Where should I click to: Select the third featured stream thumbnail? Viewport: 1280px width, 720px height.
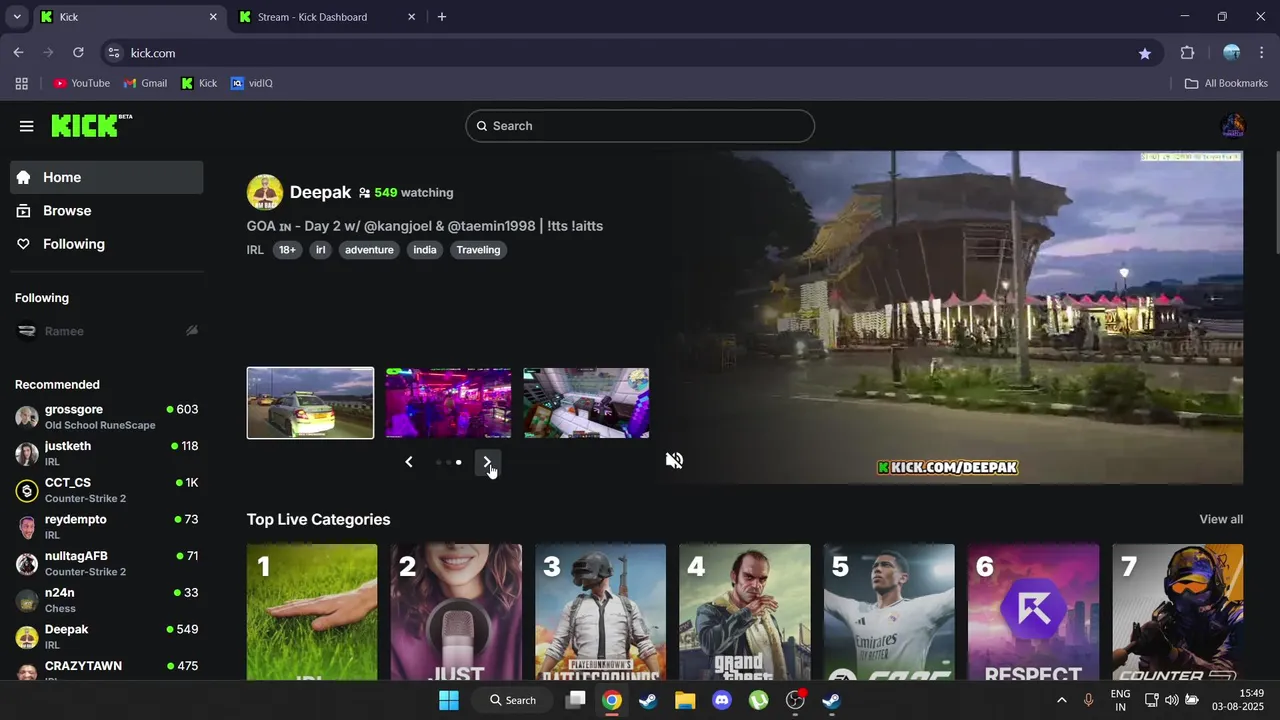tap(586, 403)
